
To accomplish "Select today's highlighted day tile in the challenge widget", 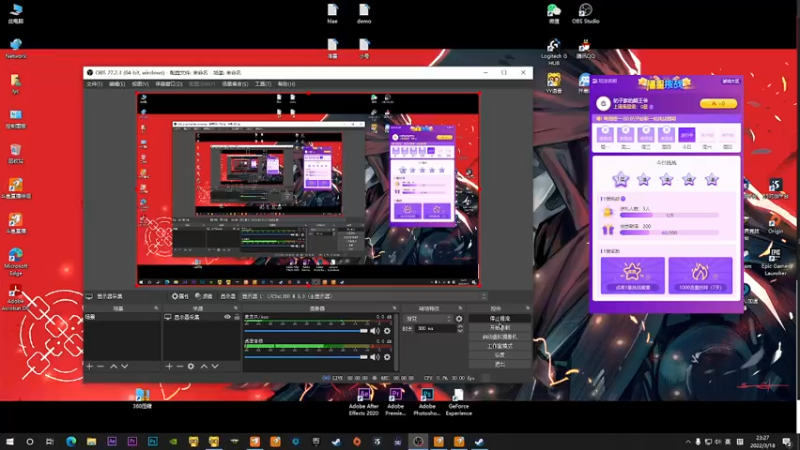I will pos(687,135).
